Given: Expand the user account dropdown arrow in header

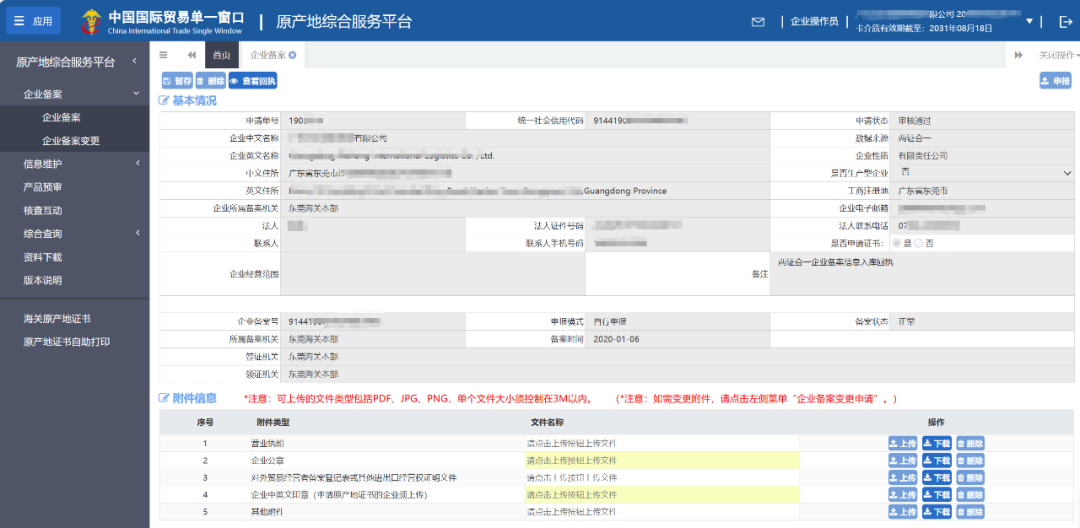Looking at the screenshot, I should 1030,21.
